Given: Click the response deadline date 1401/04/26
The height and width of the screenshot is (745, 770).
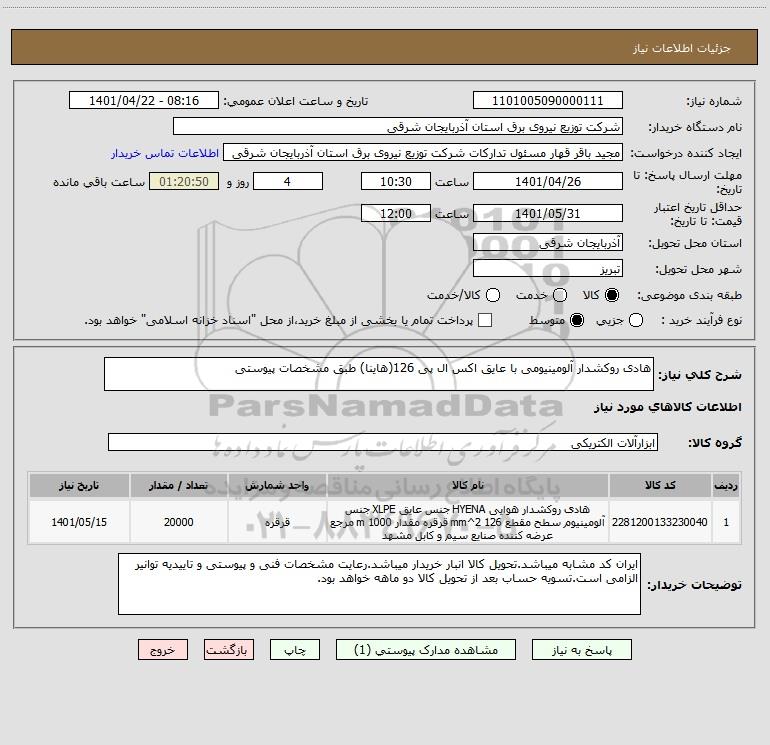Looking at the screenshot, I should click(548, 181).
